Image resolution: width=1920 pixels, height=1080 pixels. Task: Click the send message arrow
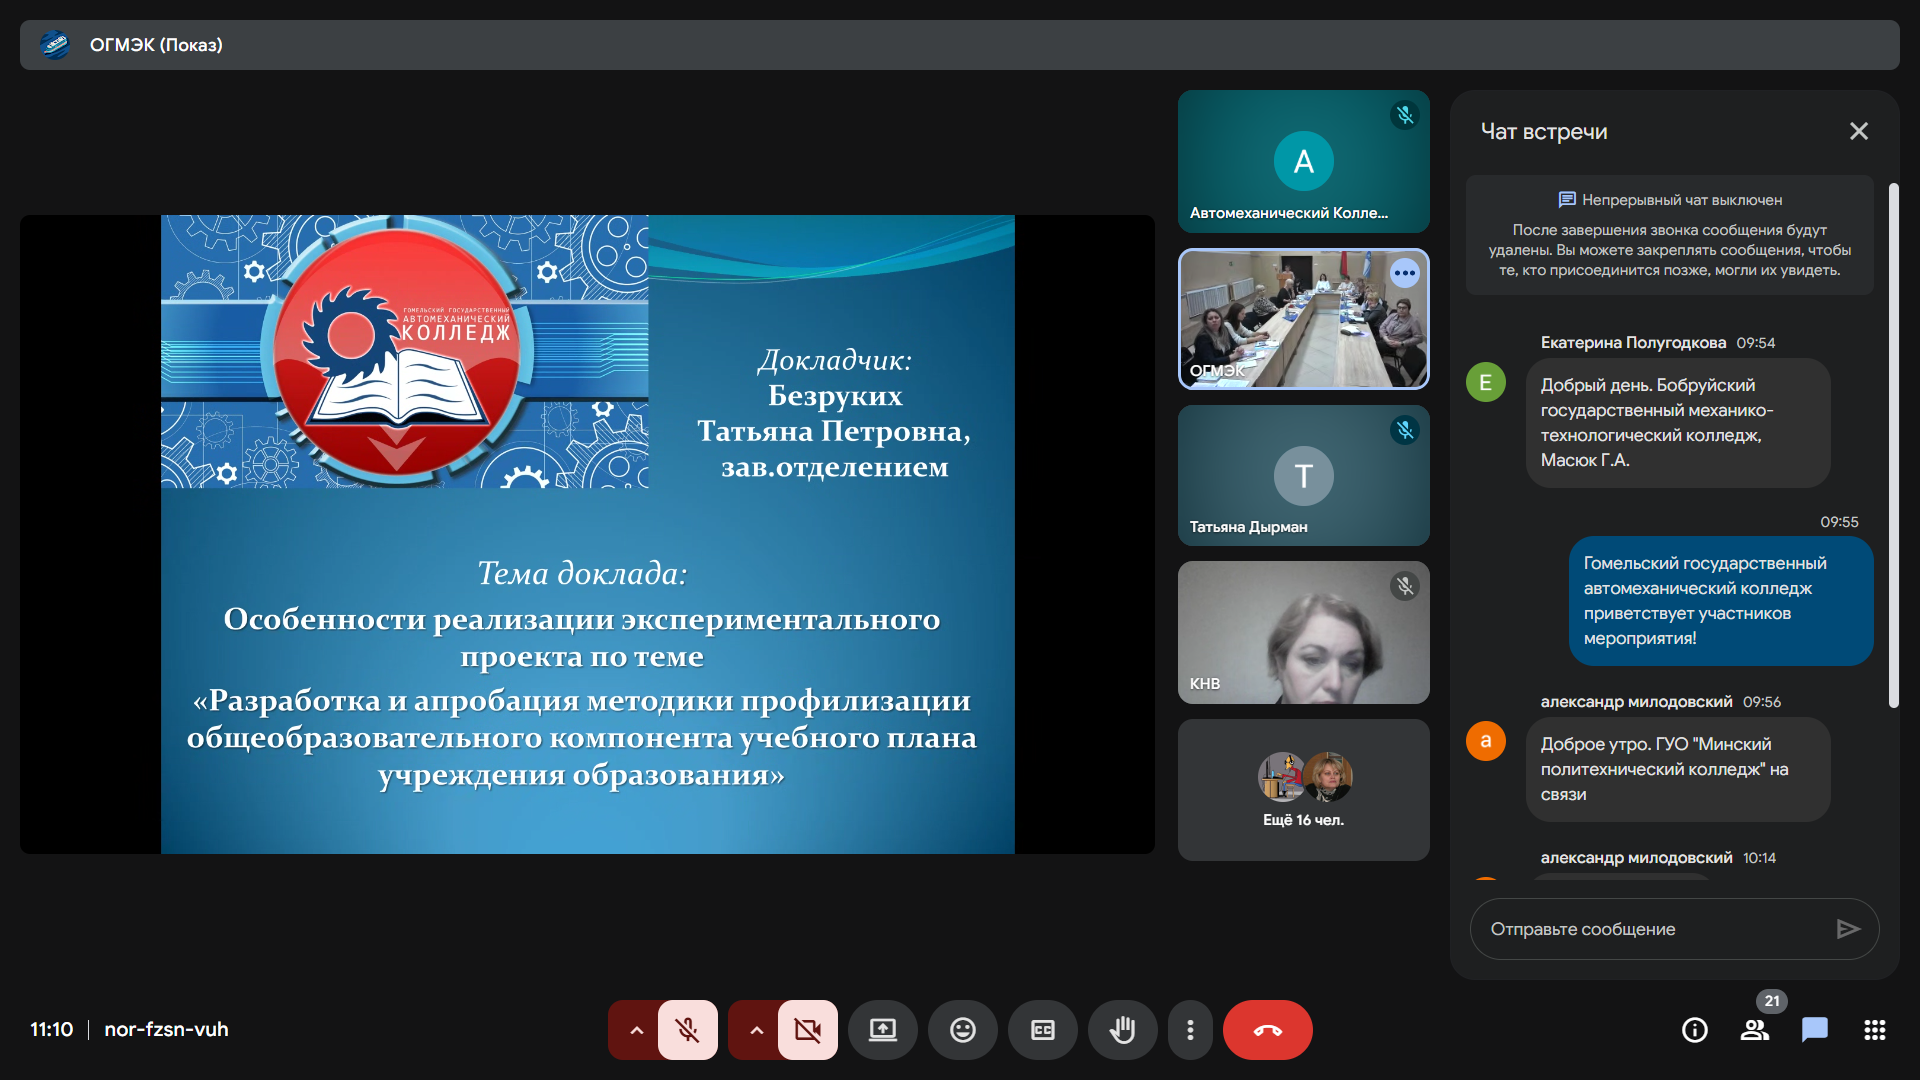click(1847, 929)
